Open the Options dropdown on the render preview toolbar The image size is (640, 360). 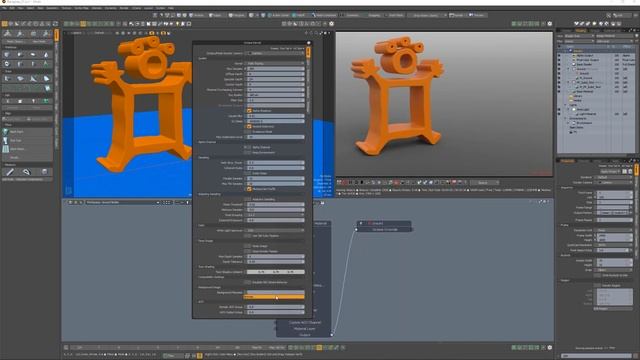[x=484, y=182]
